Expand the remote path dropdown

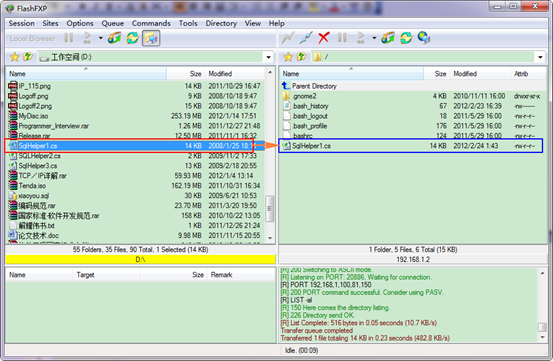[x=540, y=57]
